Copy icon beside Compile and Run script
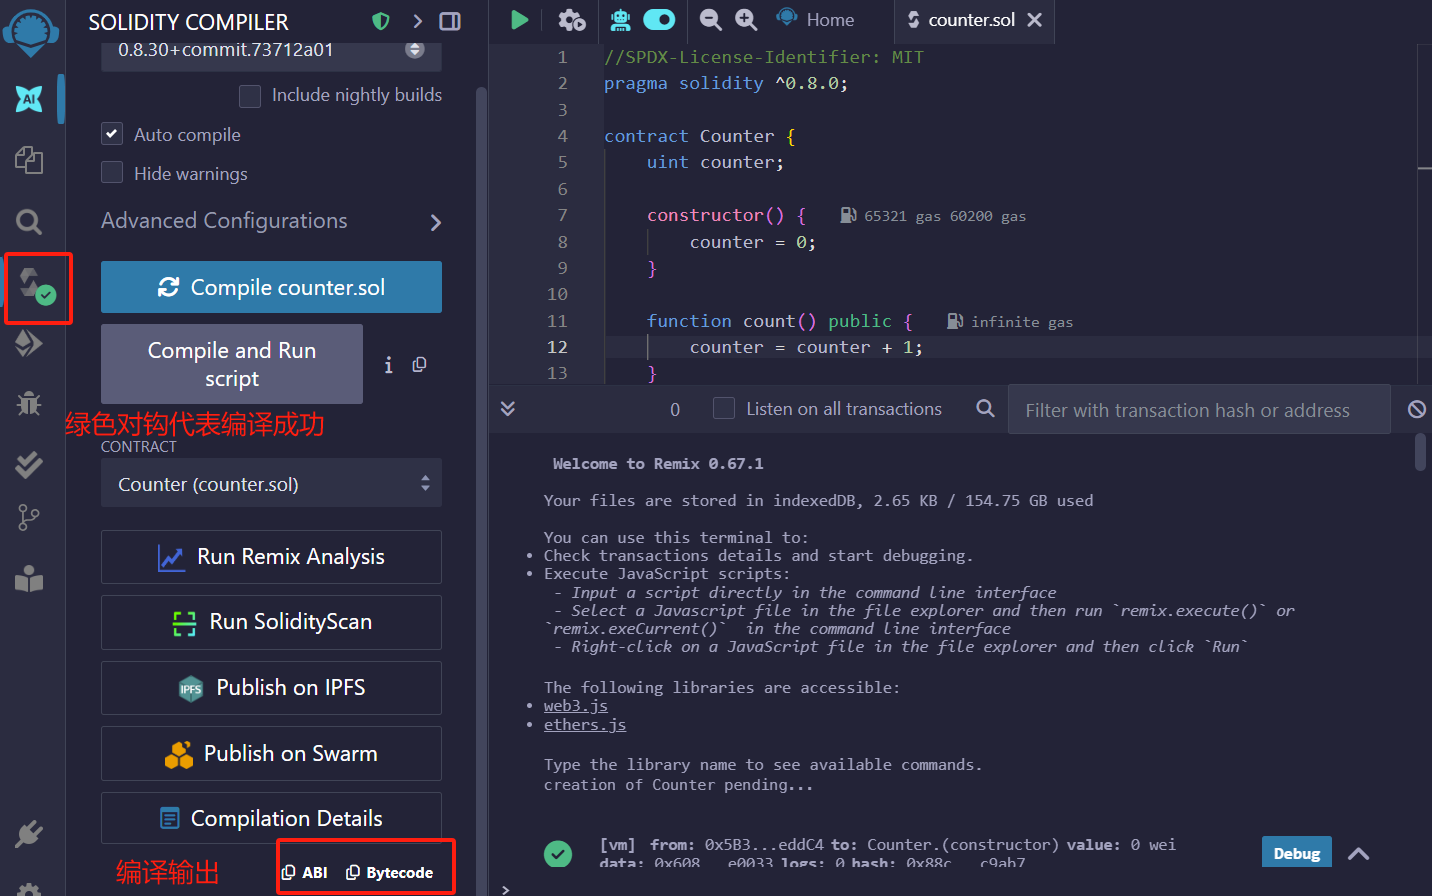The image size is (1432, 896). pyautogui.click(x=420, y=365)
